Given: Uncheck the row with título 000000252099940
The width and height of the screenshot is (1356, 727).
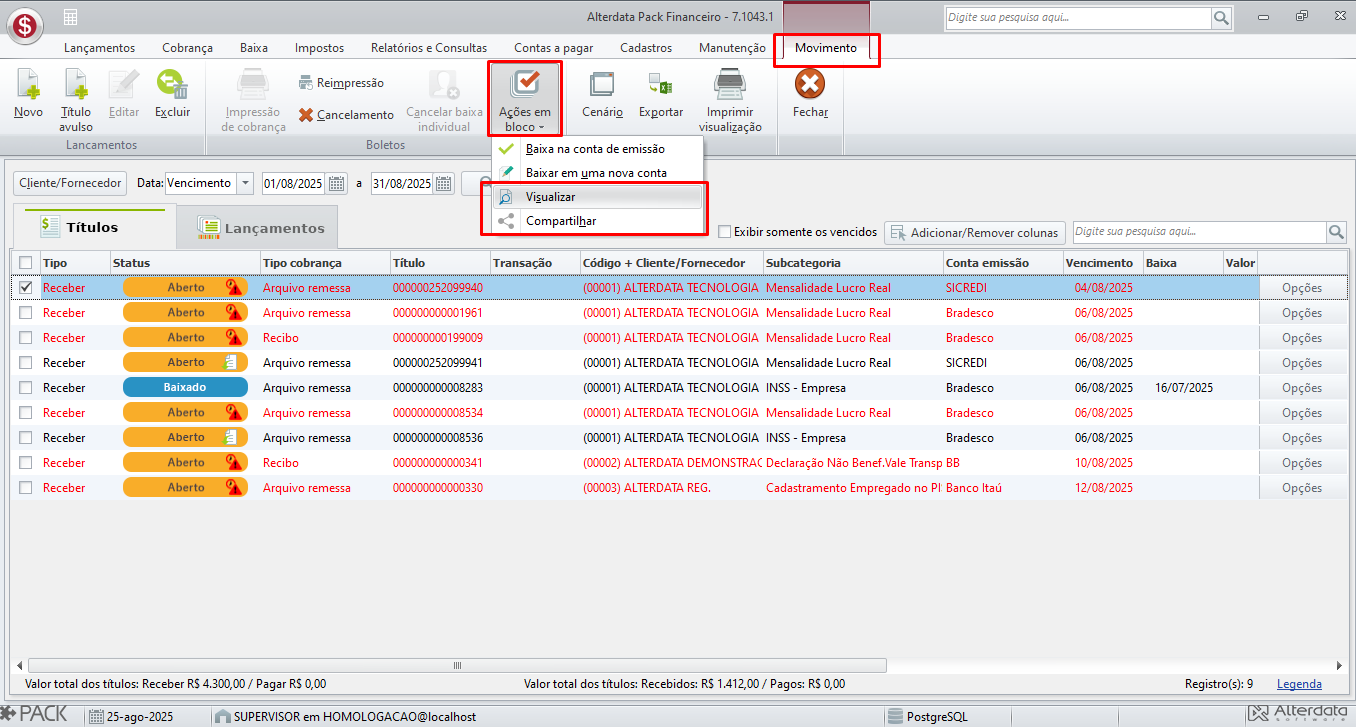Looking at the screenshot, I should (x=26, y=288).
